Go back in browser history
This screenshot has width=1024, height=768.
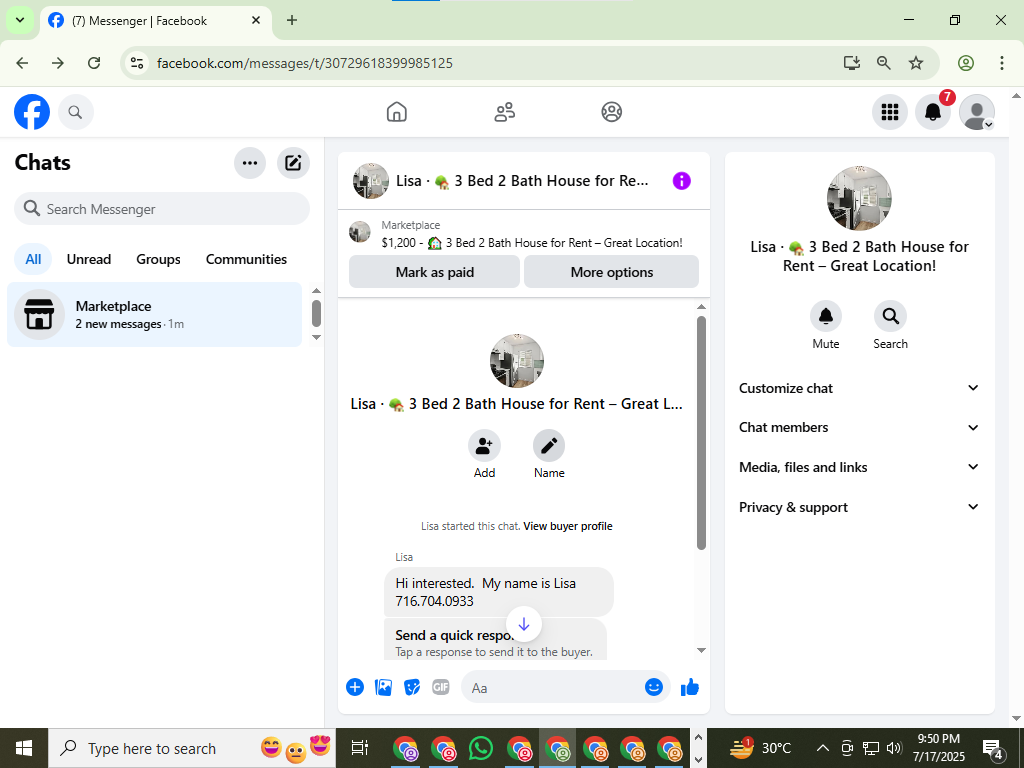pos(22,63)
